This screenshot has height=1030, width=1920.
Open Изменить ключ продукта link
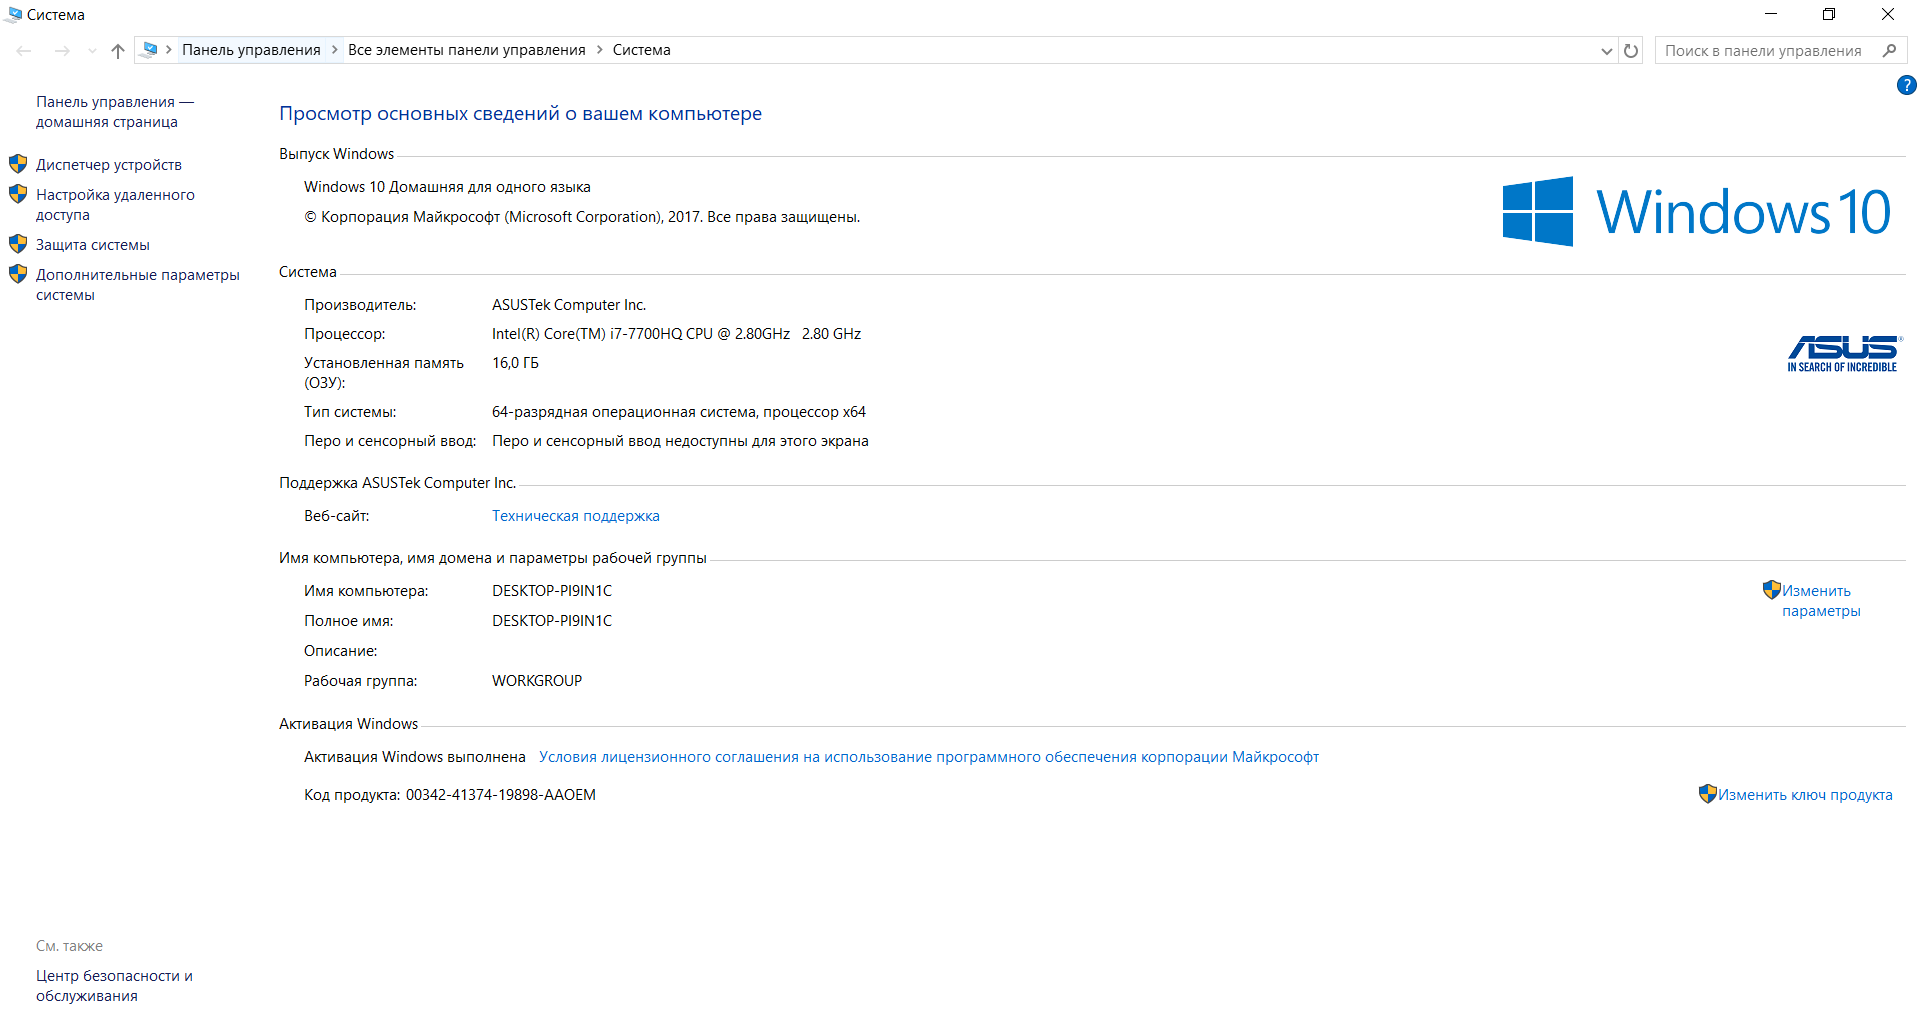pyautogui.click(x=1804, y=795)
